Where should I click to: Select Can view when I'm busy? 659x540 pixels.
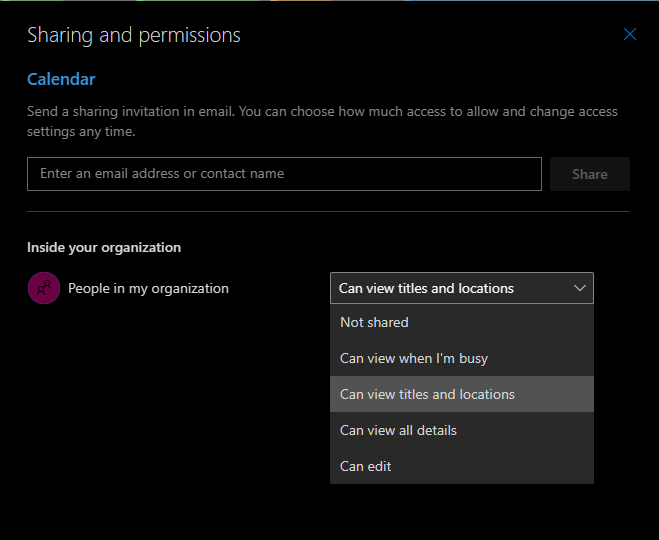tap(461, 358)
